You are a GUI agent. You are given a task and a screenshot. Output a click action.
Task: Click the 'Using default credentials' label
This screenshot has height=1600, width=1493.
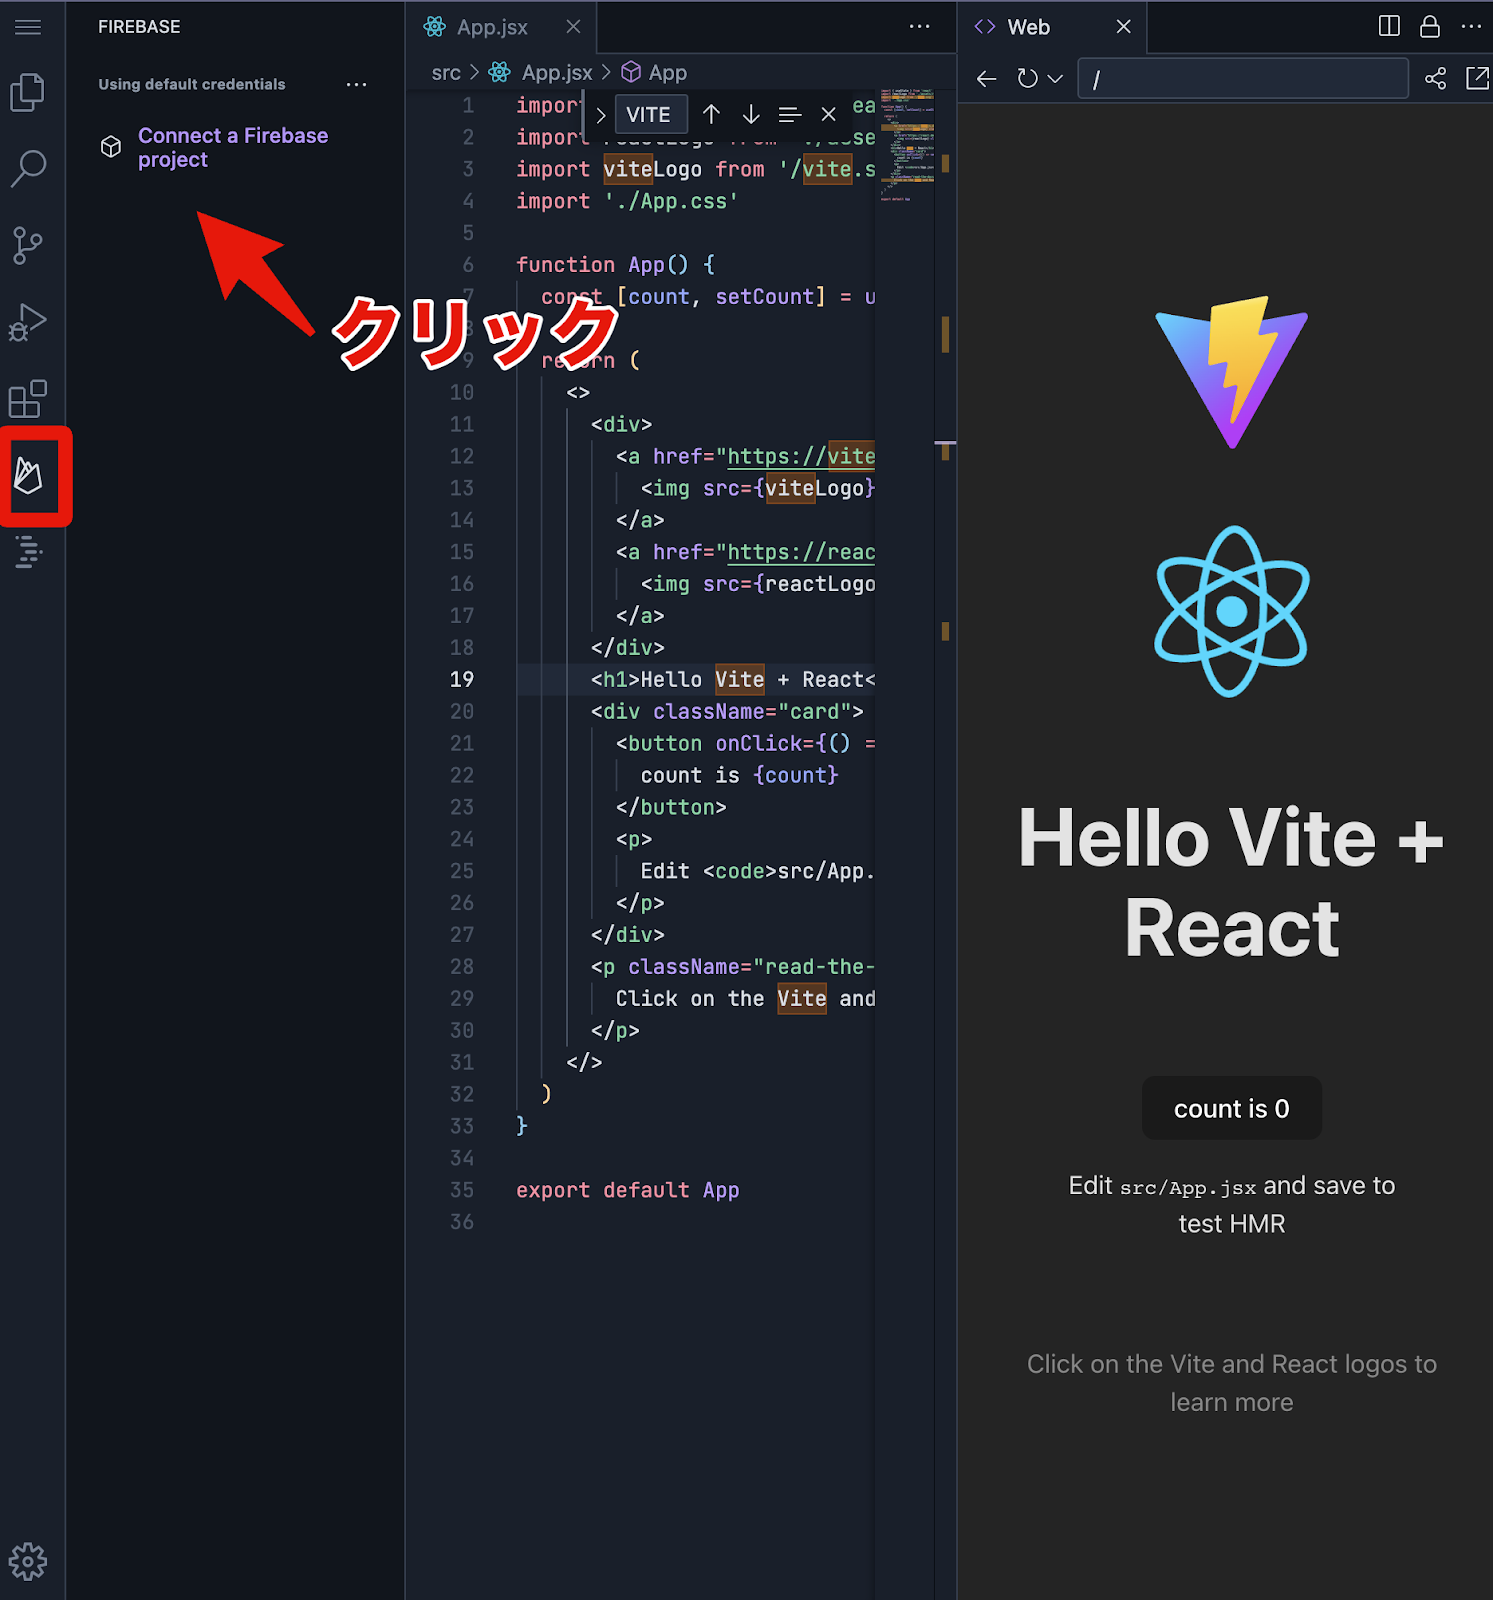coord(192,84)
